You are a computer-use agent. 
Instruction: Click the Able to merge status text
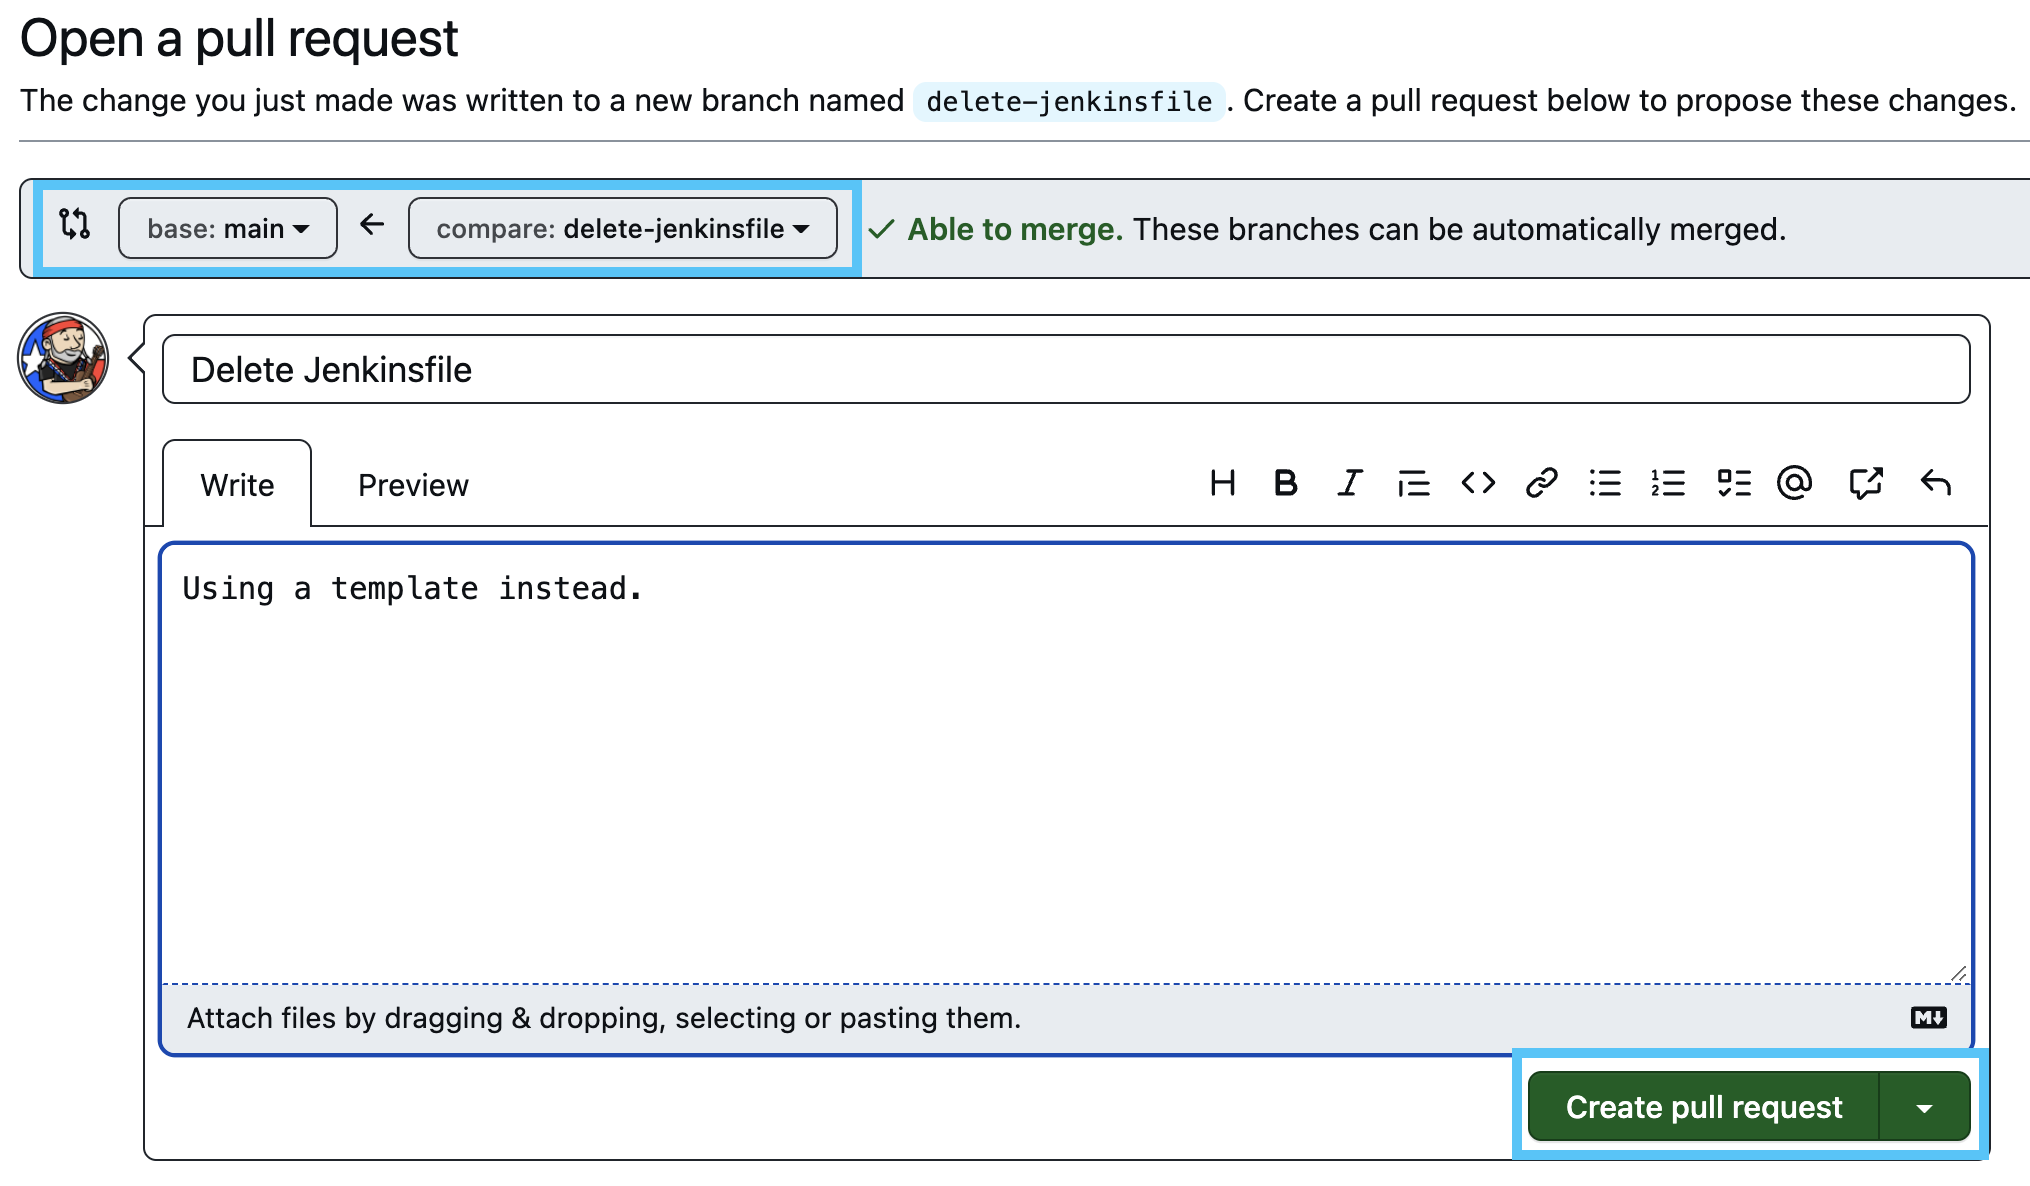tap(1014, 229)
